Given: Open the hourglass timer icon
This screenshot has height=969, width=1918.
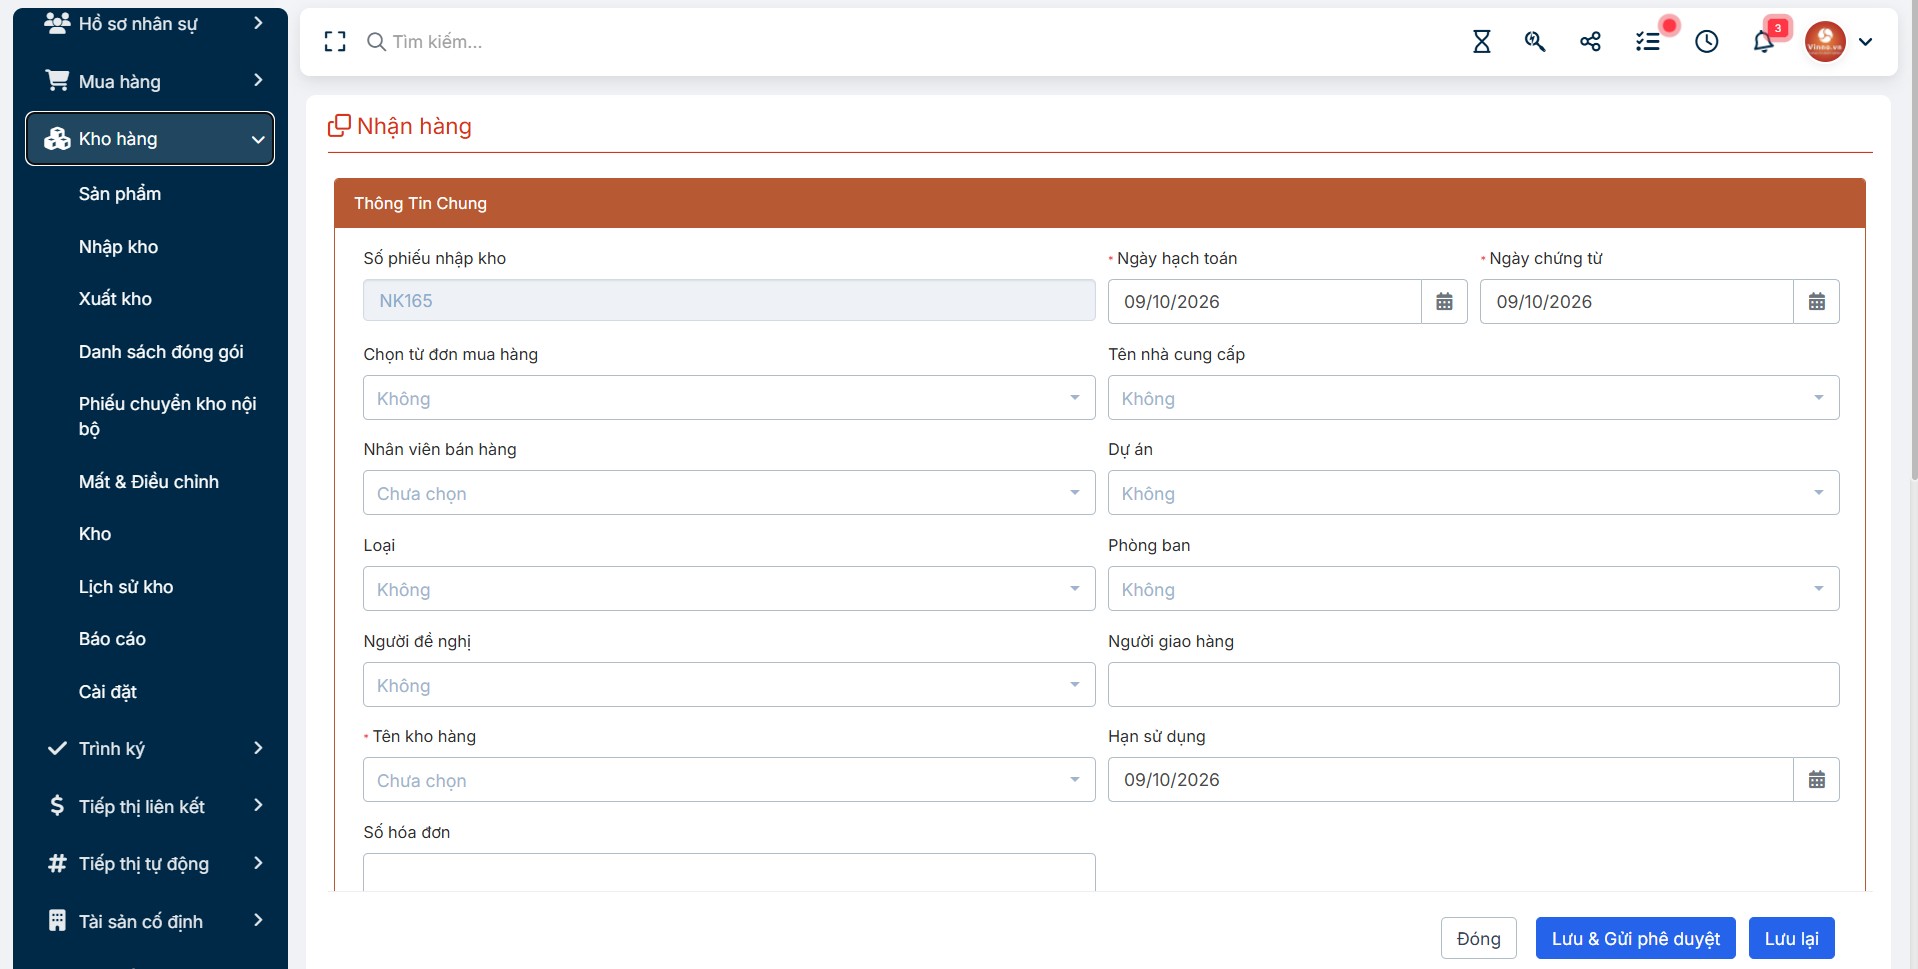Looking at the screenshot, I should 1481,41.
